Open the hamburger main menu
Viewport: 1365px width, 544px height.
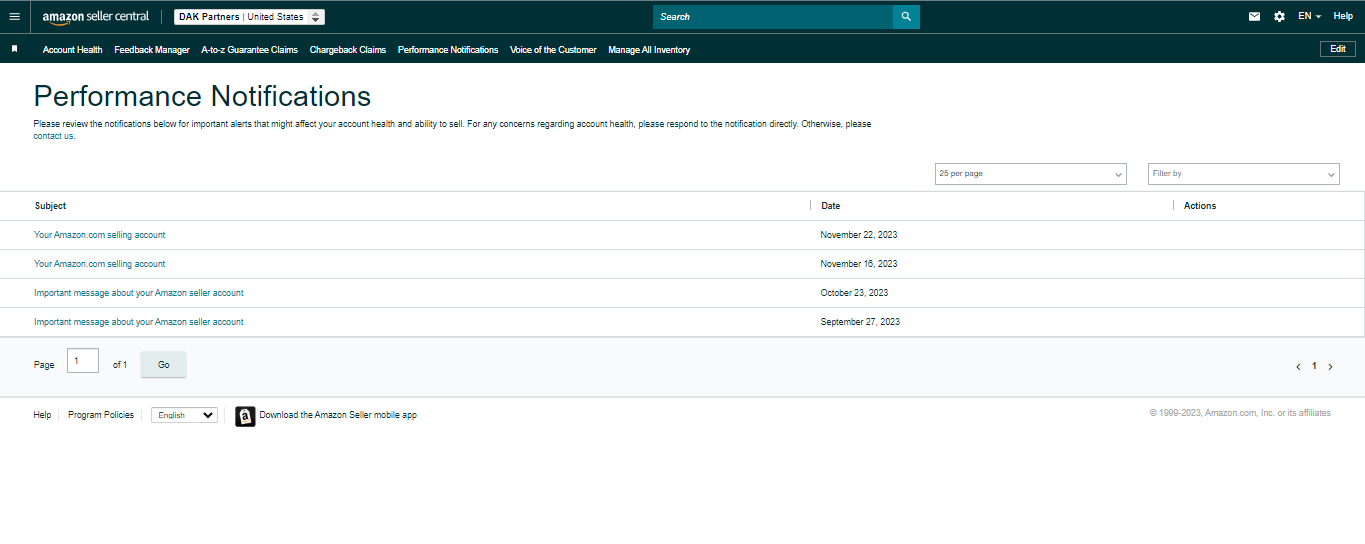point(14,17)
